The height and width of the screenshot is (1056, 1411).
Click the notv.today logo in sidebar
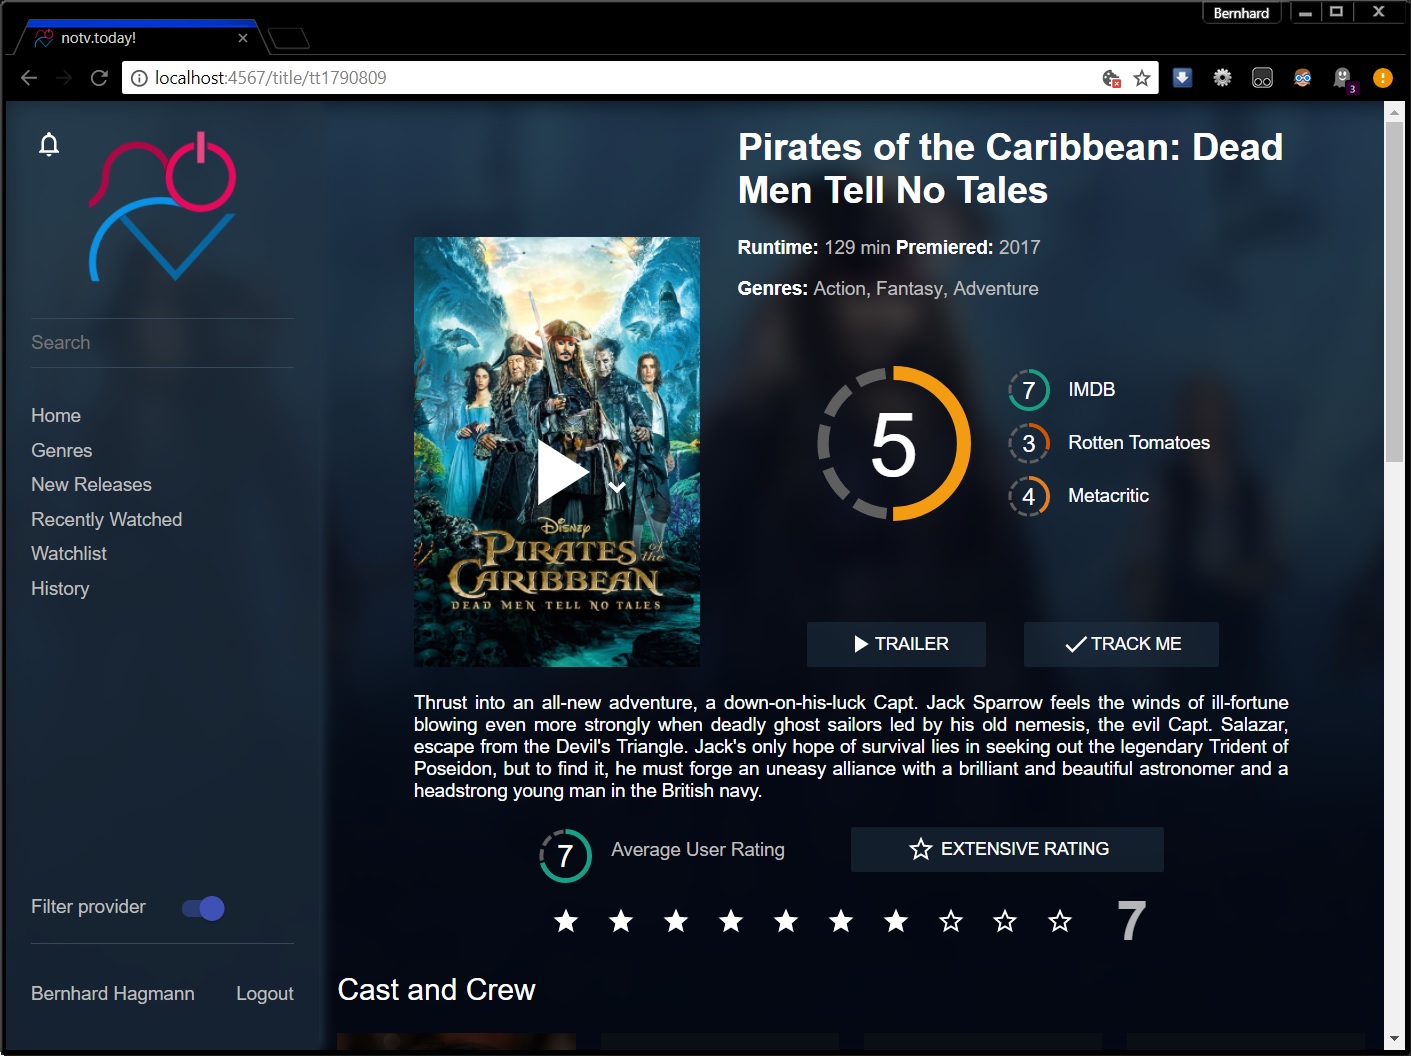click(x=163, y=207)
